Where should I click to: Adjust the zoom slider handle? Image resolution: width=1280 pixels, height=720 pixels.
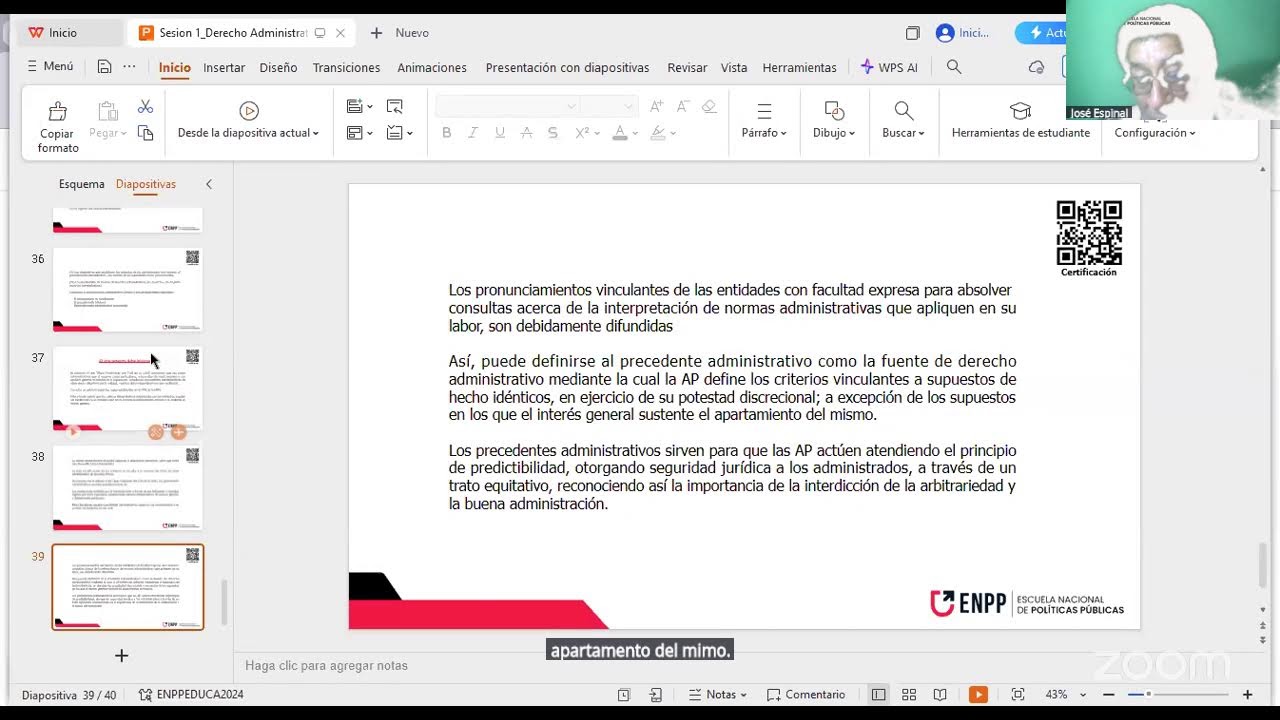click(x=1149, y=695)
